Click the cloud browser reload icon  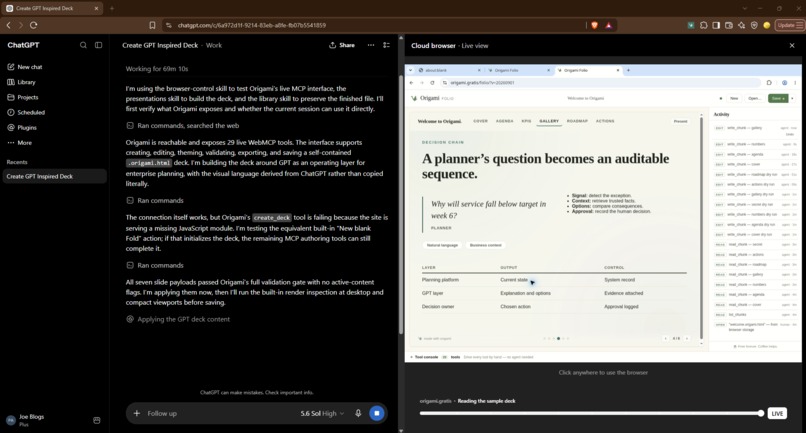[x=432, y=82]
